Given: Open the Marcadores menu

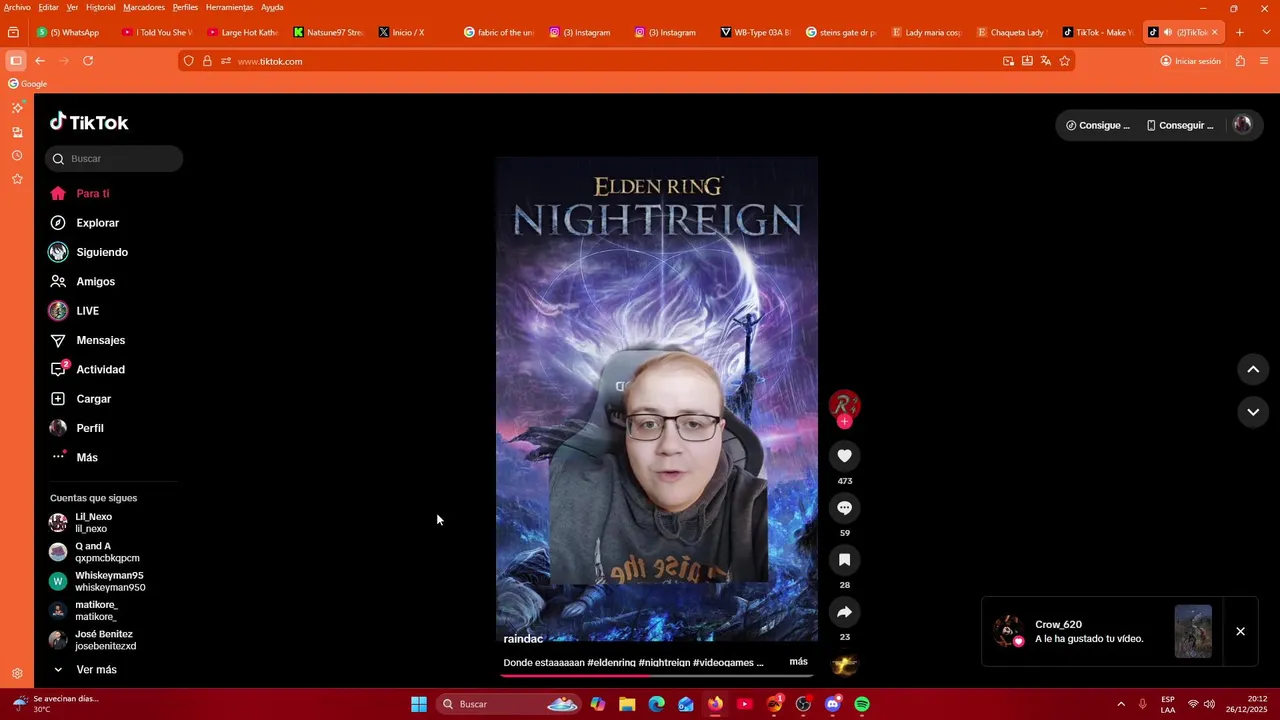Looking at the screenshot, I should [x=144, y=7].
